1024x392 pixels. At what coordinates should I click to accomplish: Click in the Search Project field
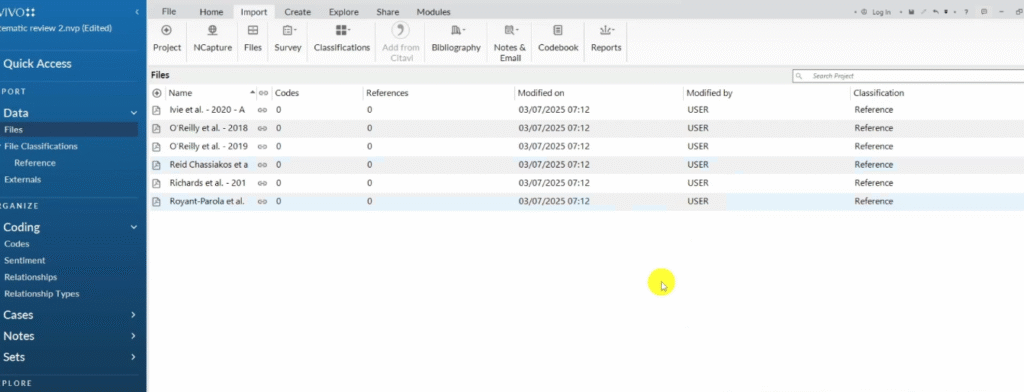[x=908, y=76]
